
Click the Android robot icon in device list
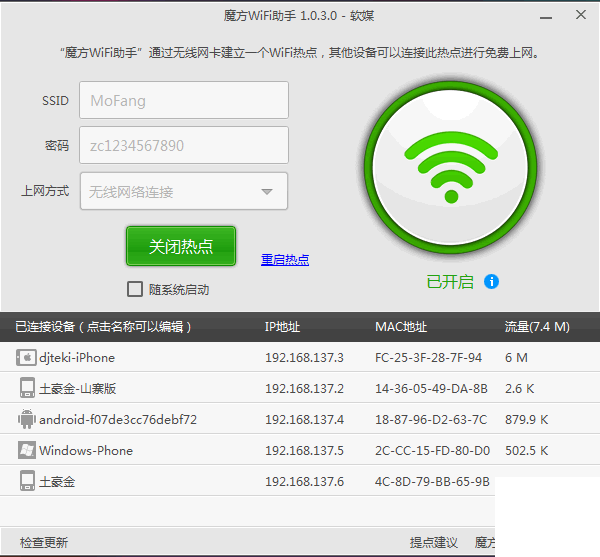[x=26, y=419]
